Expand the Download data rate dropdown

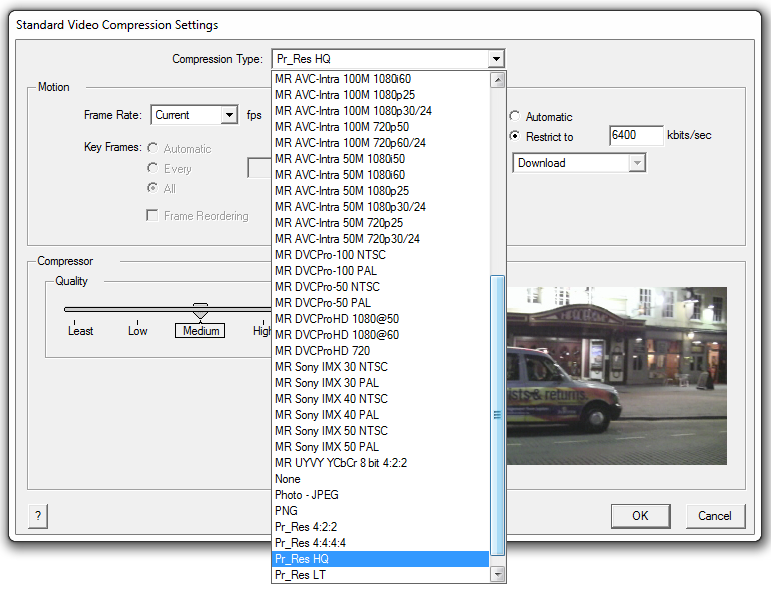tap(636, 163)
